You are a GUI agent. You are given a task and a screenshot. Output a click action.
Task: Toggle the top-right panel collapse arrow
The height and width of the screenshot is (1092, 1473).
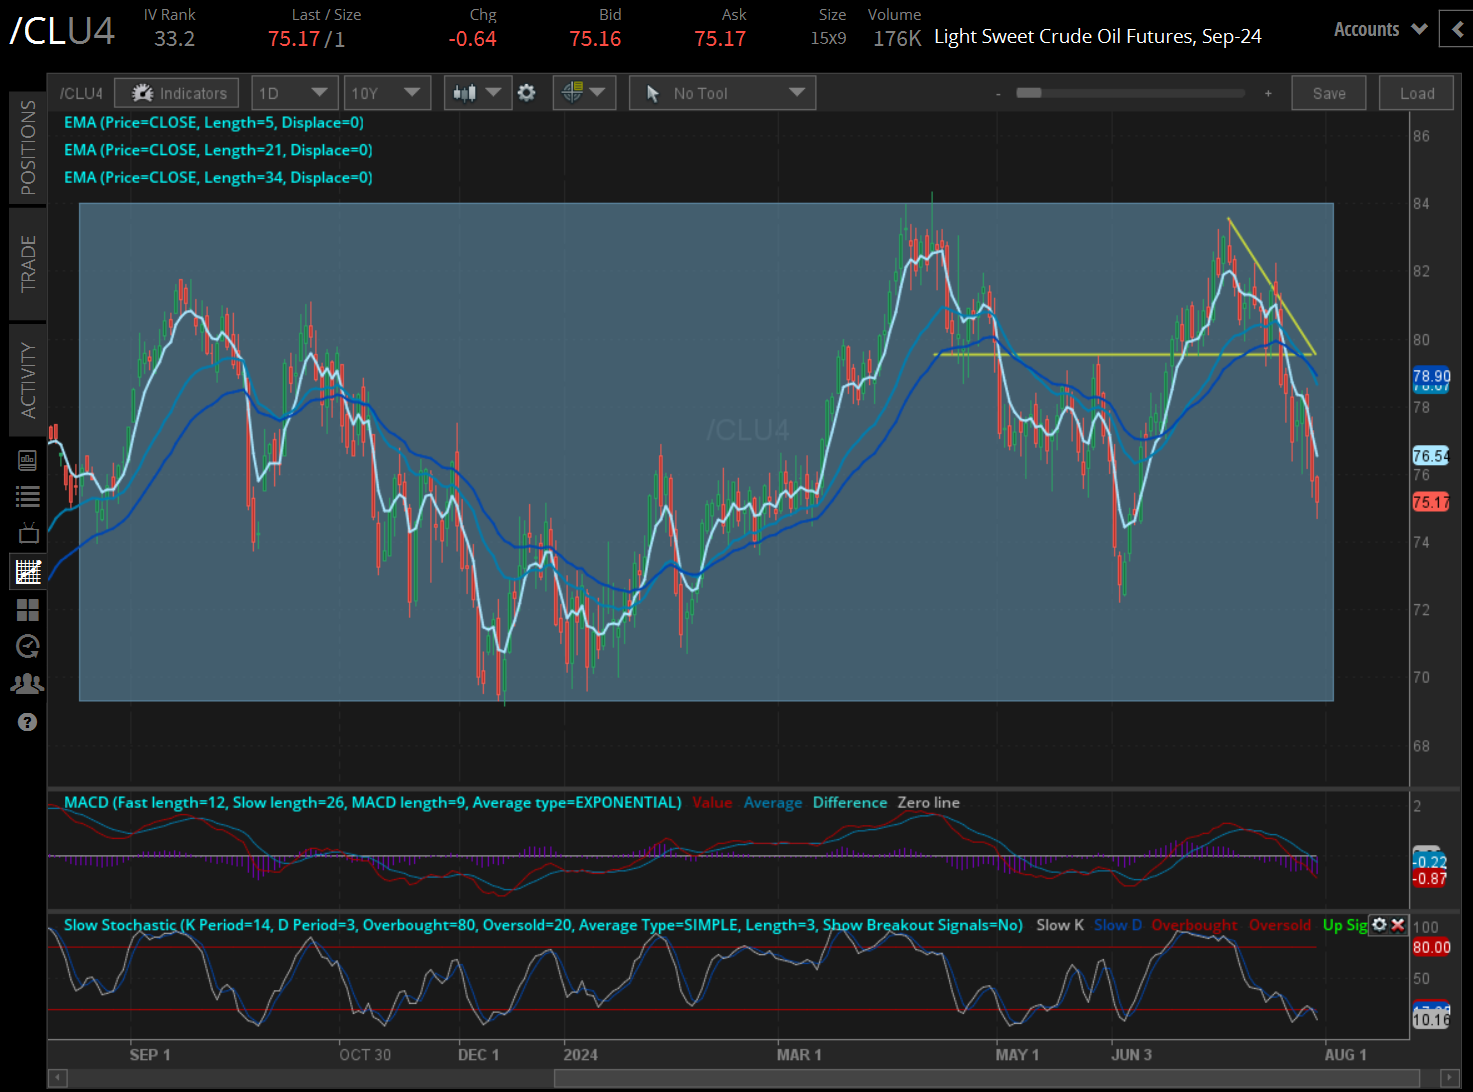(x=1456, y=29)
